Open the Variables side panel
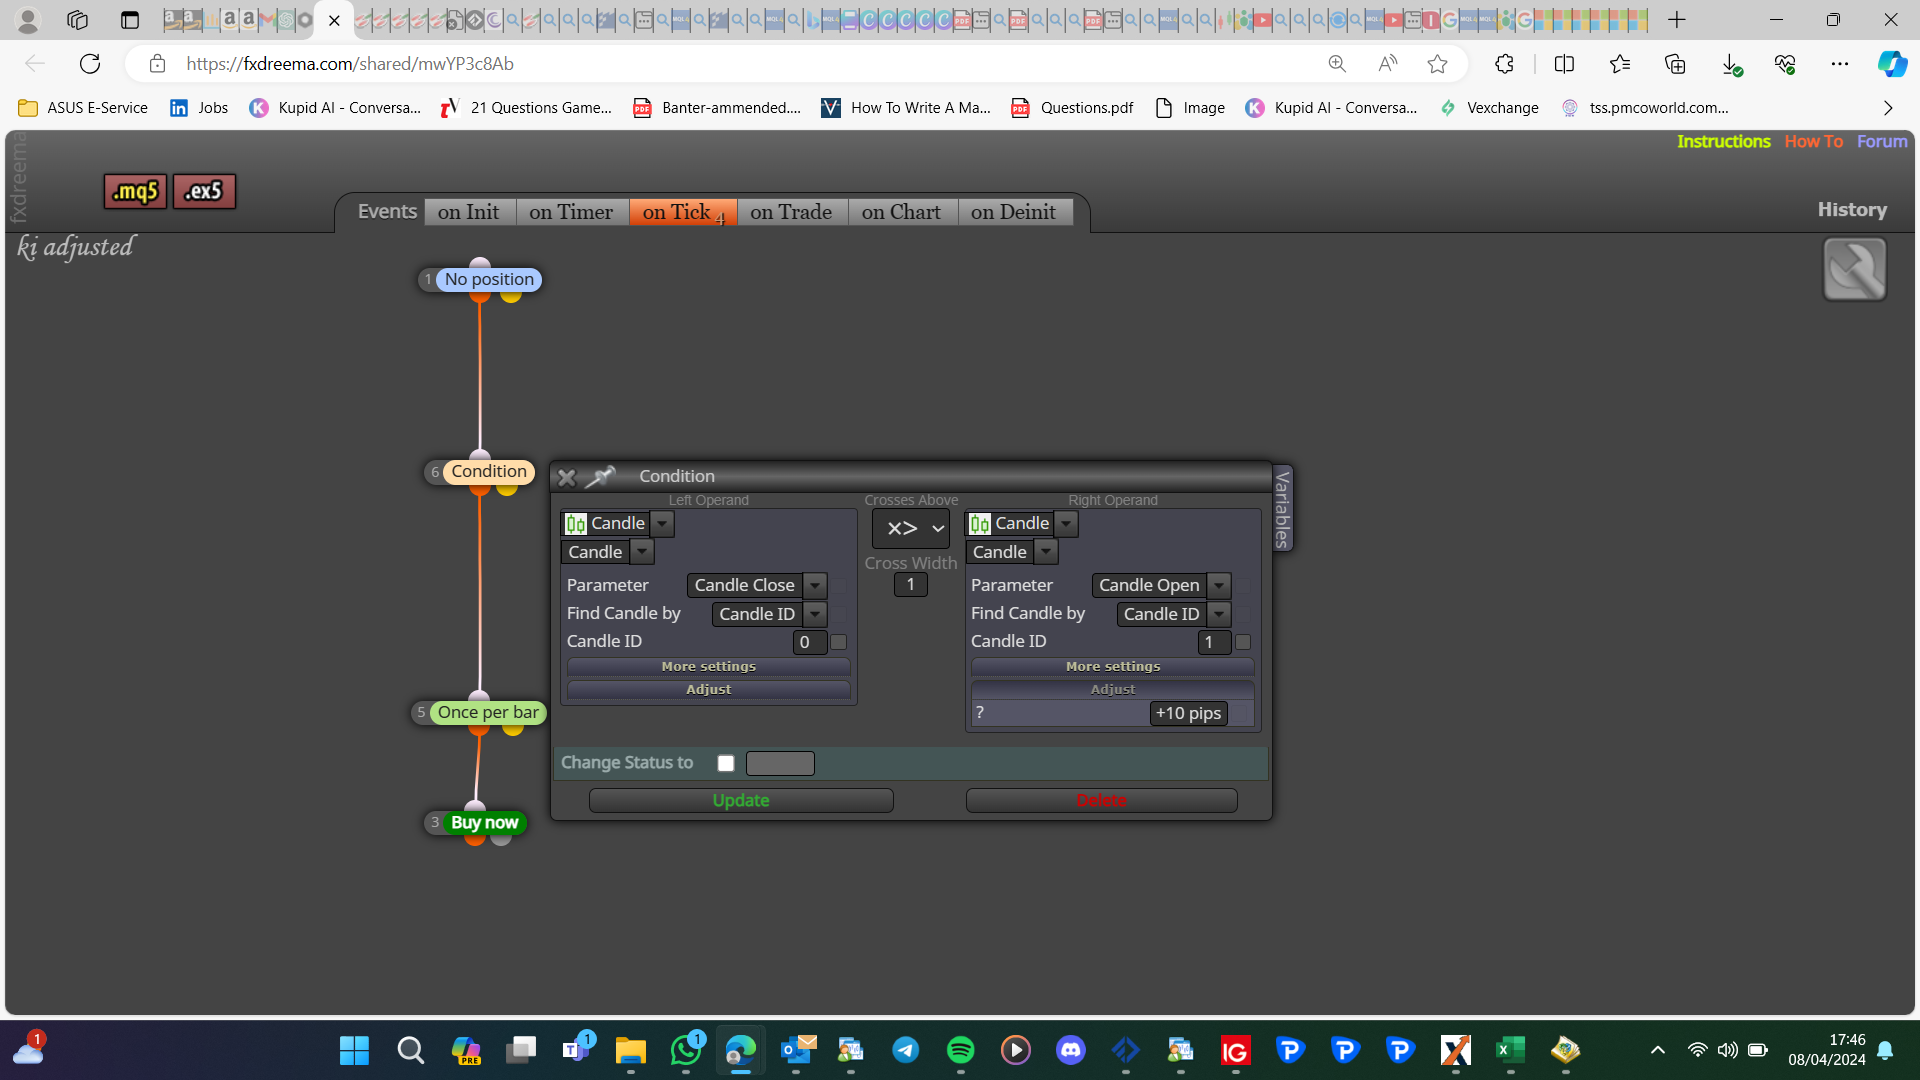This screenshot has height=1080, width=1920. (1282, 508)
